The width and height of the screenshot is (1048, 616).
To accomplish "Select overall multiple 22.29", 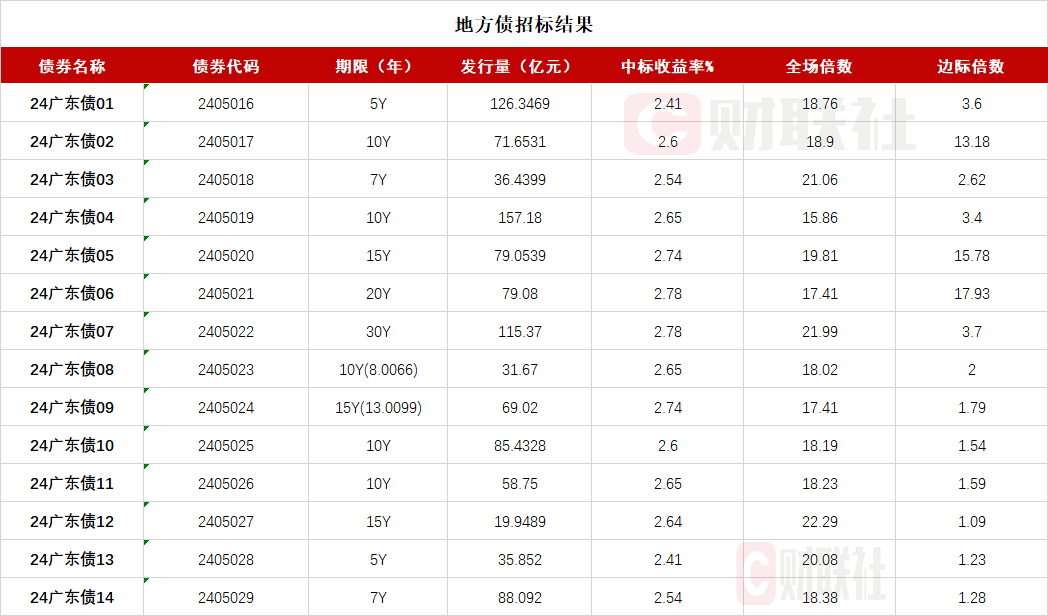I will pyautogui.click(x=820, y=522).
